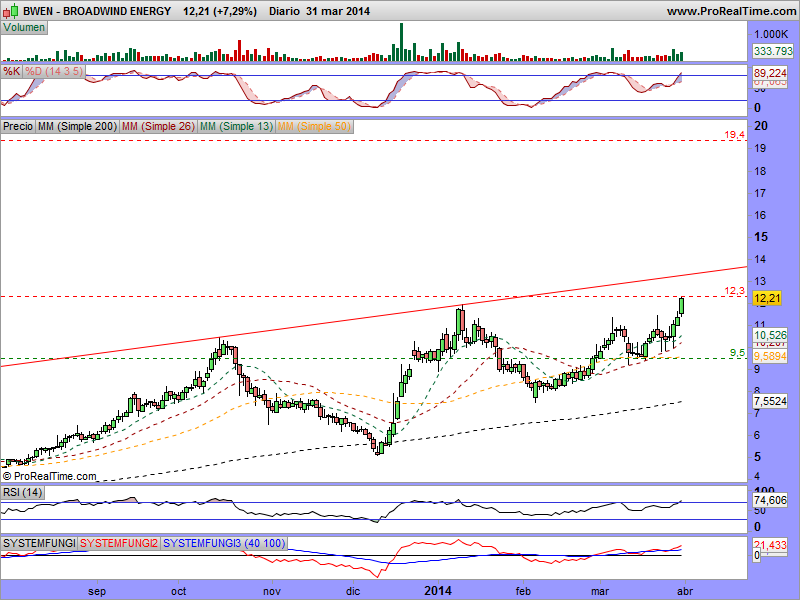
Task: Select the %D (14 3 5) label
Action: coord(54,71)
